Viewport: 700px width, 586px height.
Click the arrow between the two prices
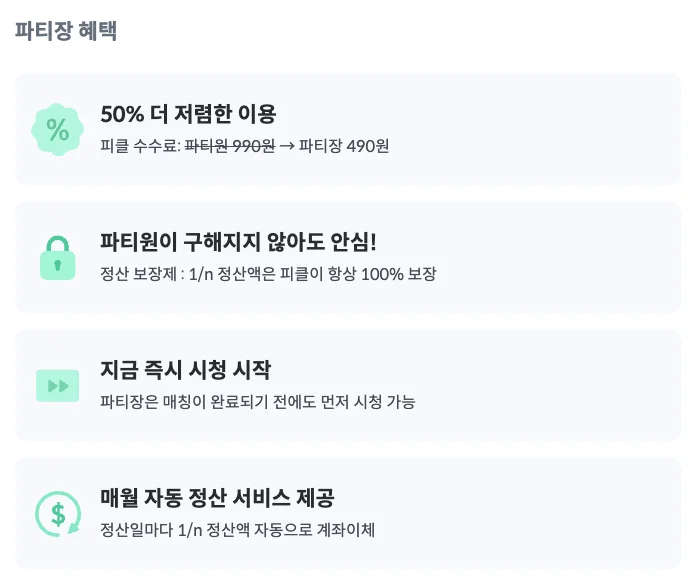(286, 146)
